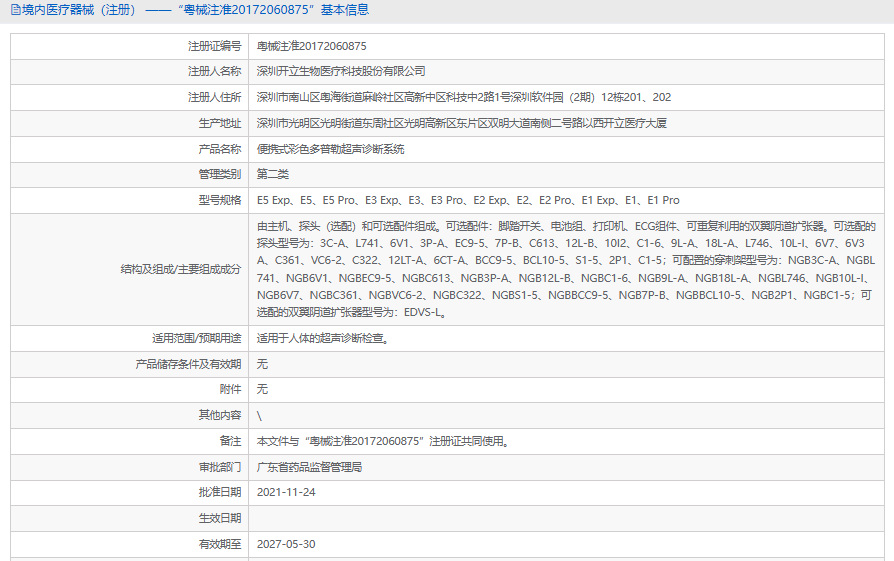
Task: Click the 管理类别 label
Action: (220, 174)
